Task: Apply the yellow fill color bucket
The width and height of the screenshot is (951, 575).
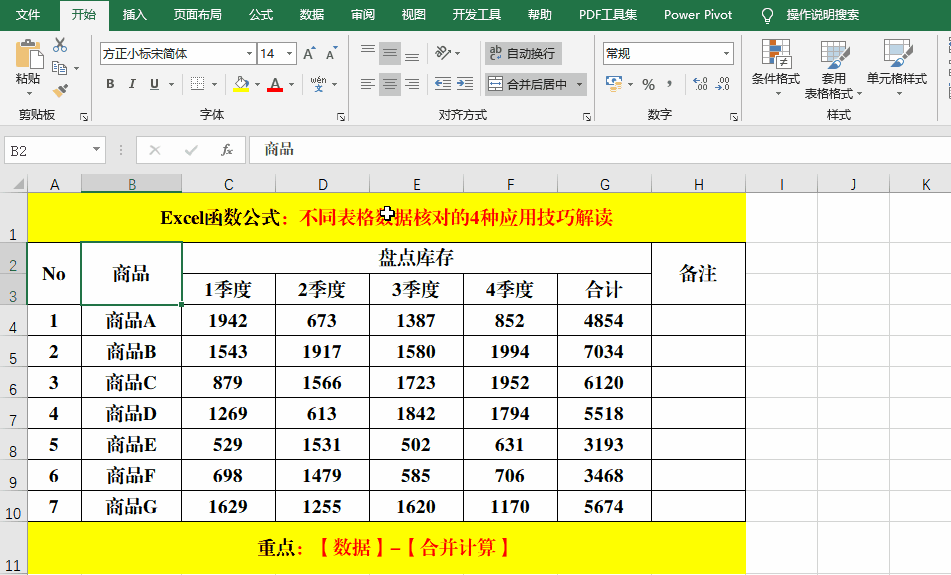Action: coord(241,84)
